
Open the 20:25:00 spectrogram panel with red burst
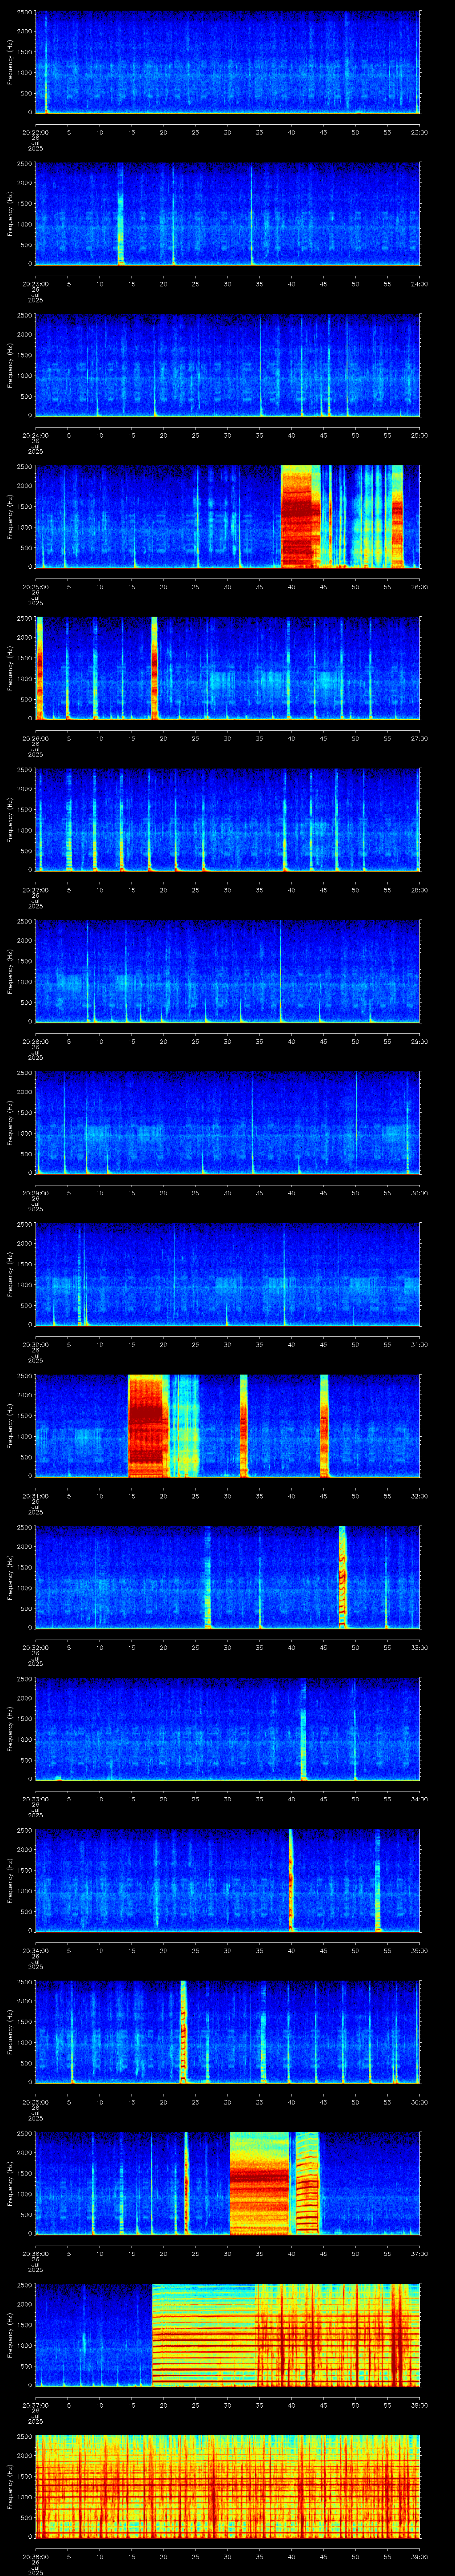227,516
